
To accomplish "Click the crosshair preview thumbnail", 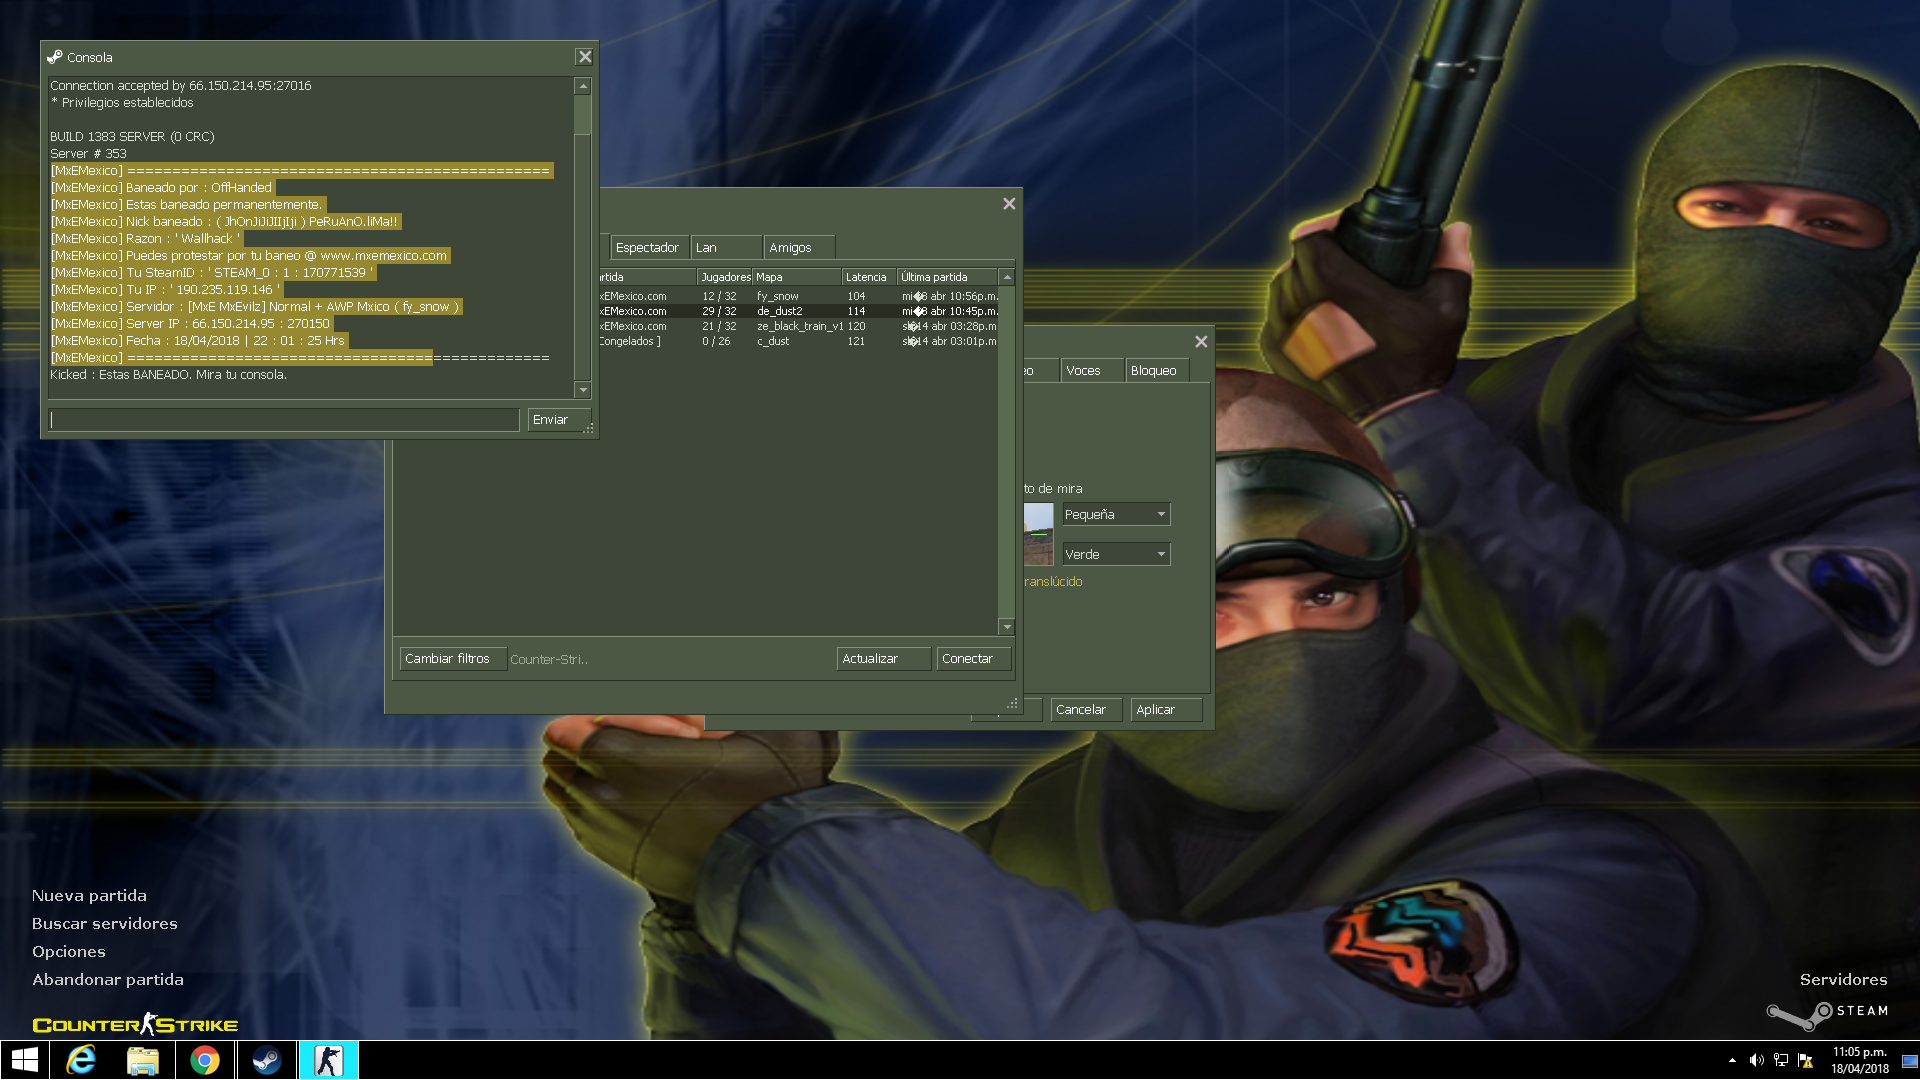I will [1038, 534].
